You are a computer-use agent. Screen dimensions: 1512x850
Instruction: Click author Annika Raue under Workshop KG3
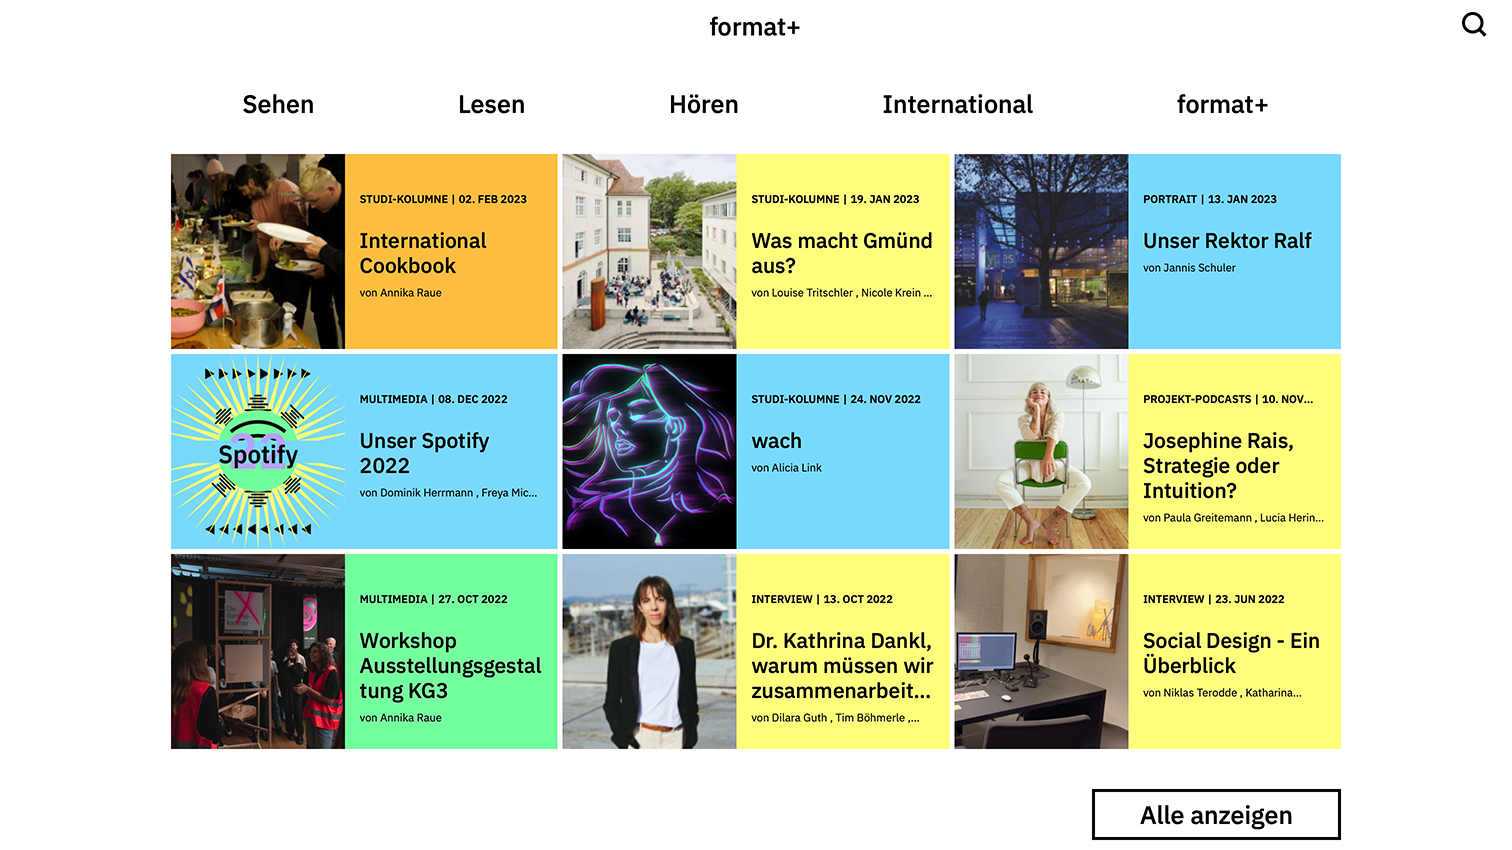(400, 718)
